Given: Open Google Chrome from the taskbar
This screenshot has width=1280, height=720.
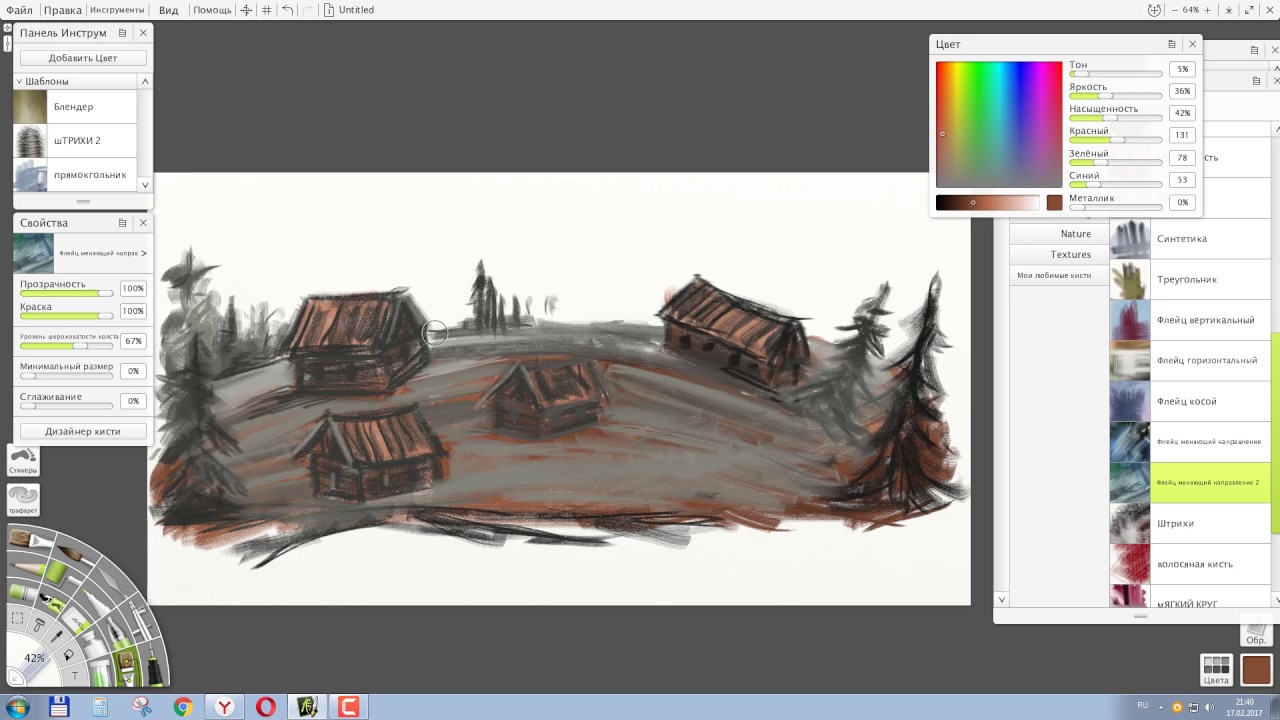Looking at the screenshot, I should tap(183, 707).
